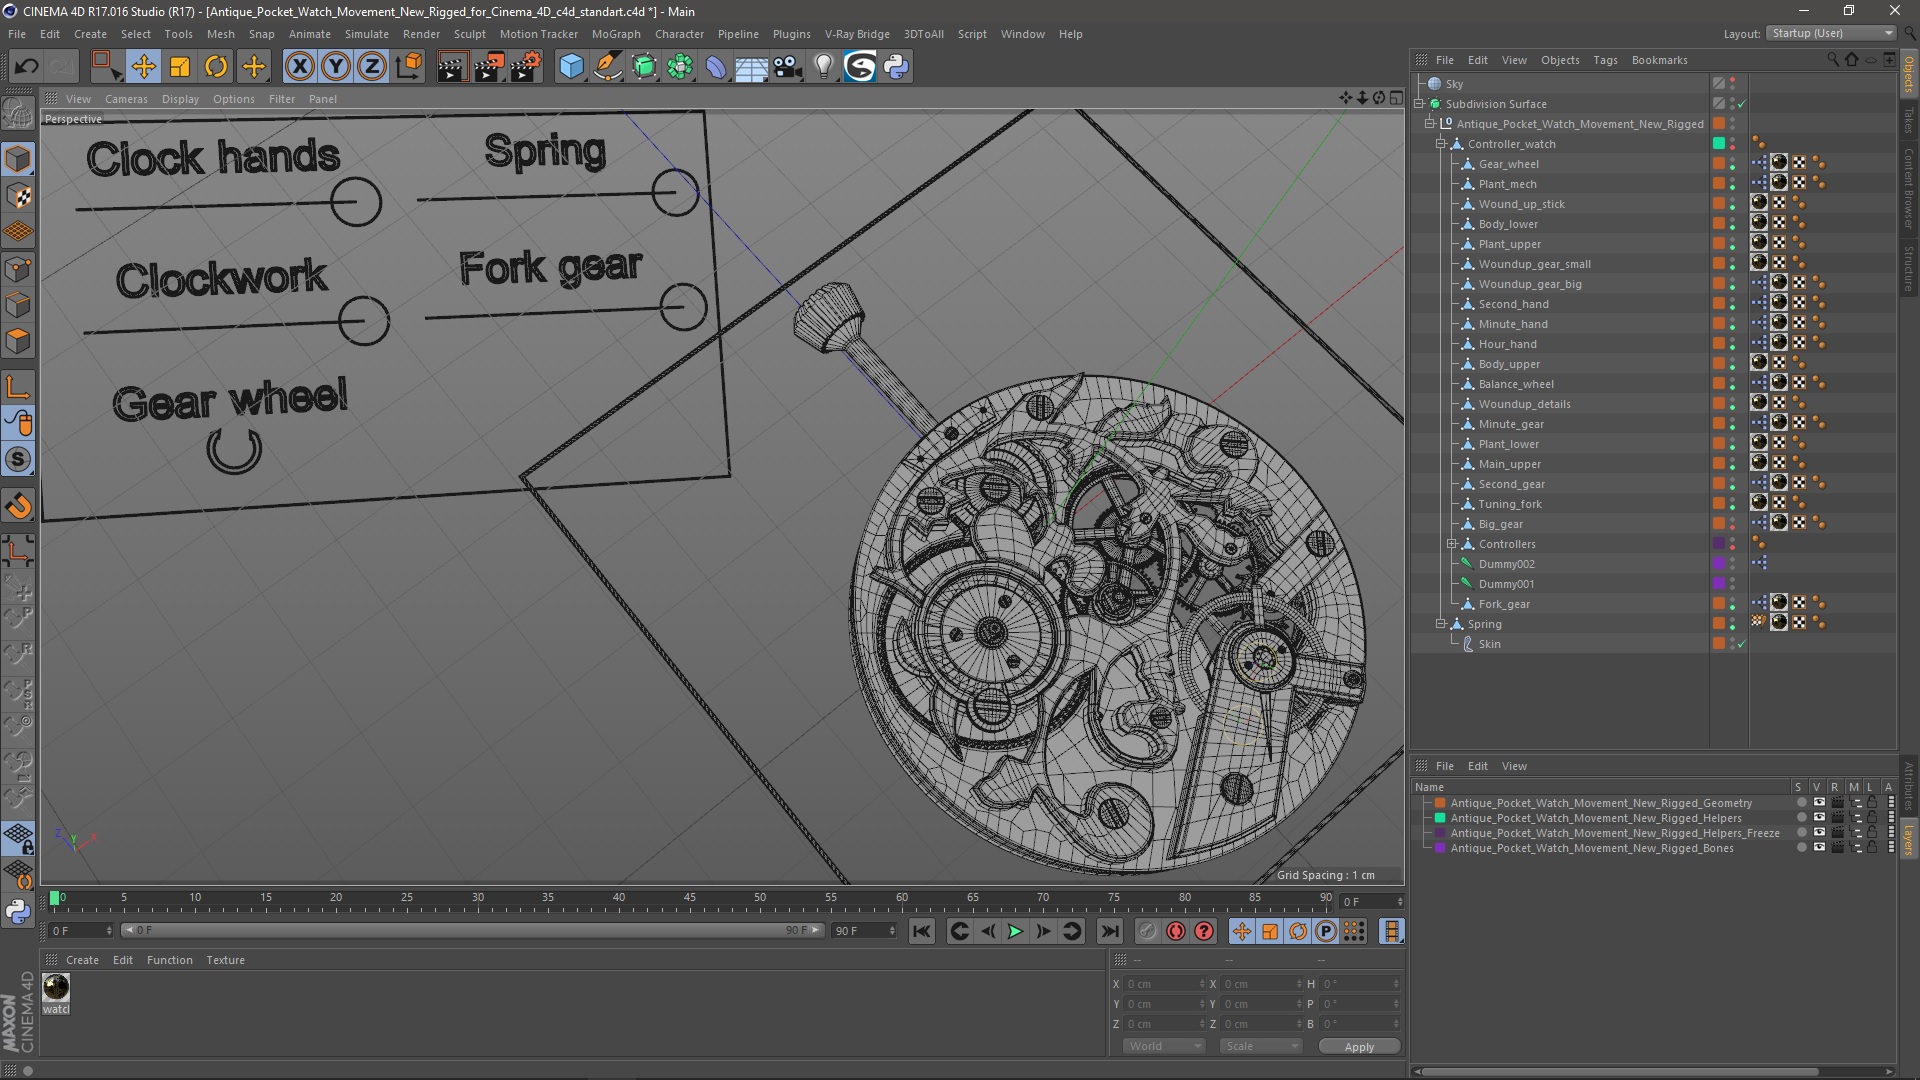
Task: Open the Layout Startup dropdown
Action: (1830, 33)
